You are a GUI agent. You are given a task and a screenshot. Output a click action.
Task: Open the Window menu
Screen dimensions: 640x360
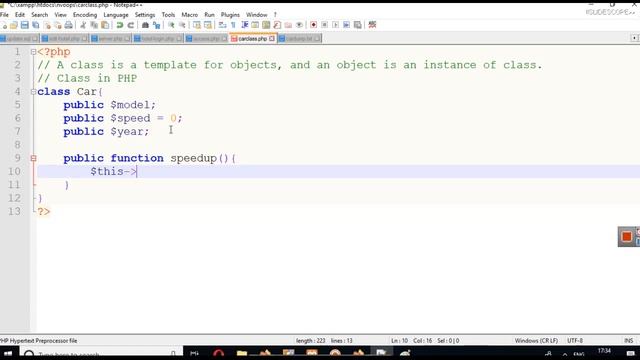click(257, 15)
